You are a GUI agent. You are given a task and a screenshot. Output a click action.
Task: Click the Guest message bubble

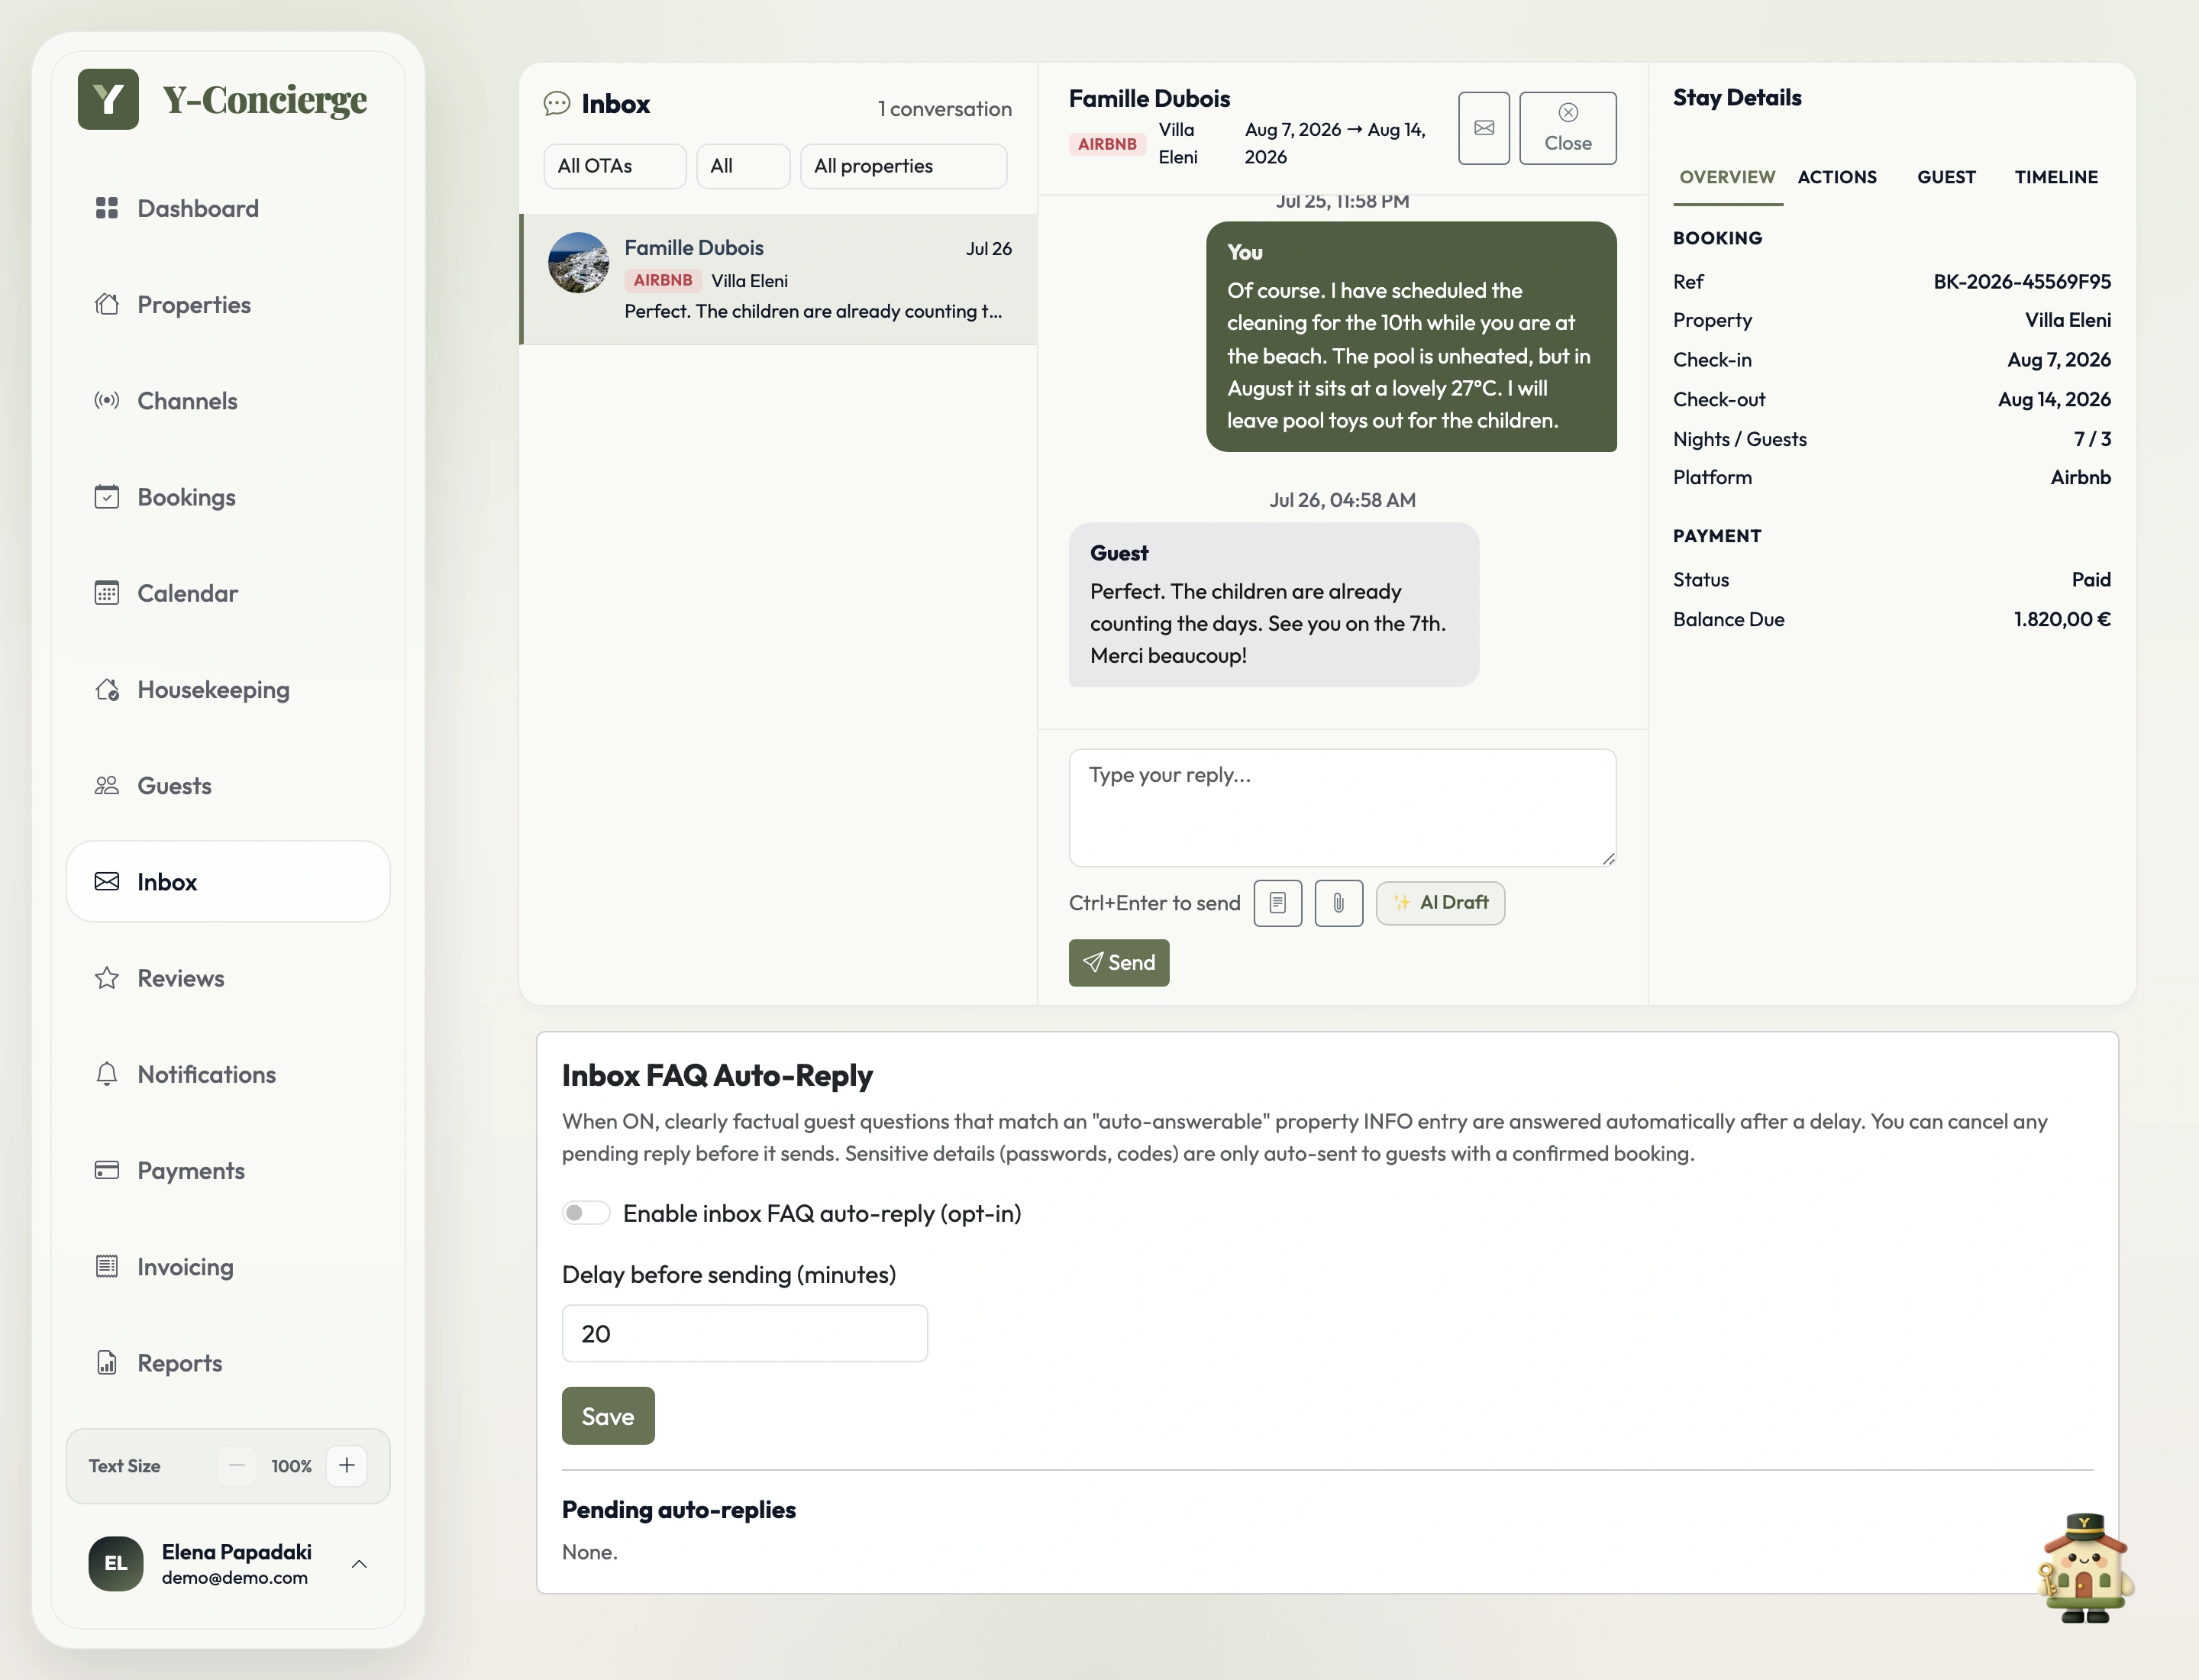tap(1273, 604)
